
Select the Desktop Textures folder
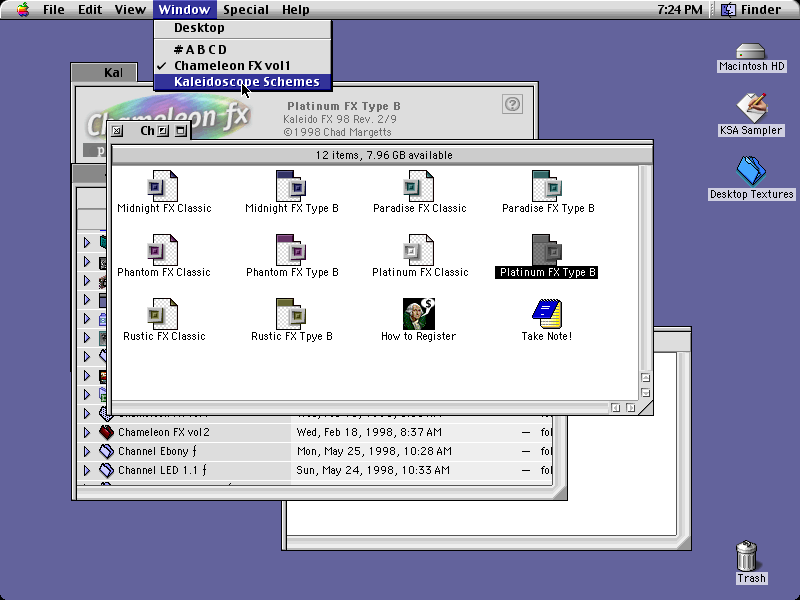point(751,171)
